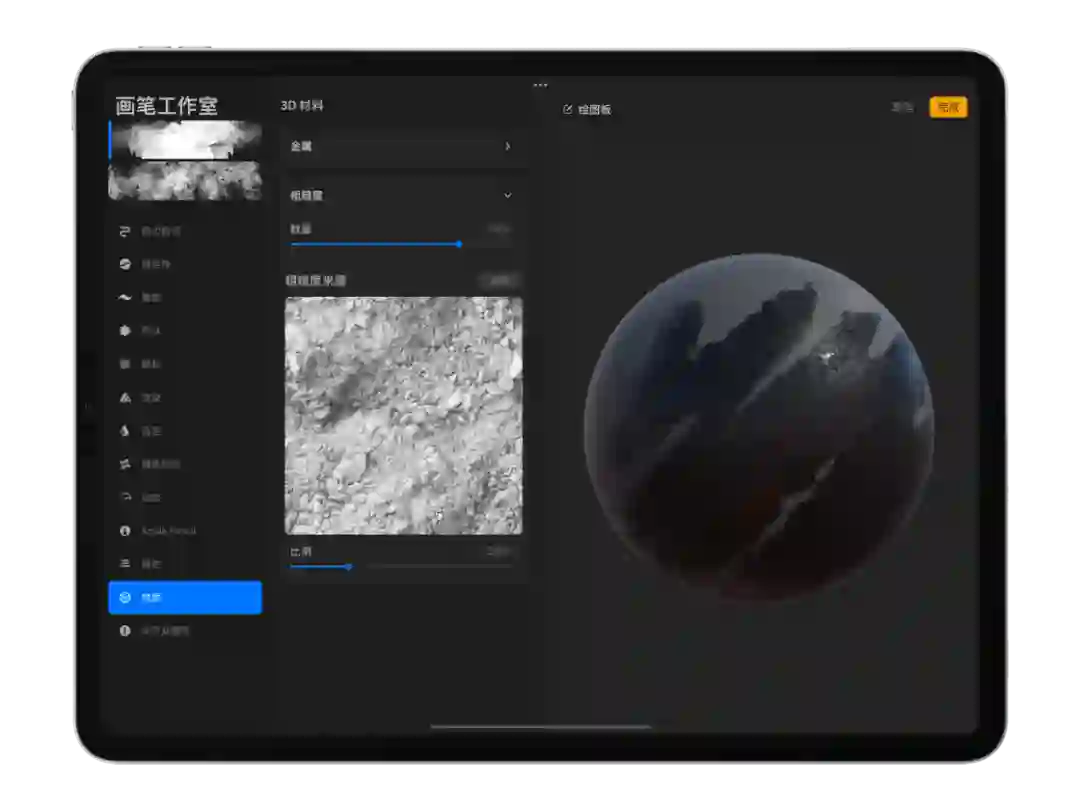Image resolution: width=1080 pixels, height=810 pixels.
Task: Tap the scale percentage value
Action: click(x=499, y=551)
